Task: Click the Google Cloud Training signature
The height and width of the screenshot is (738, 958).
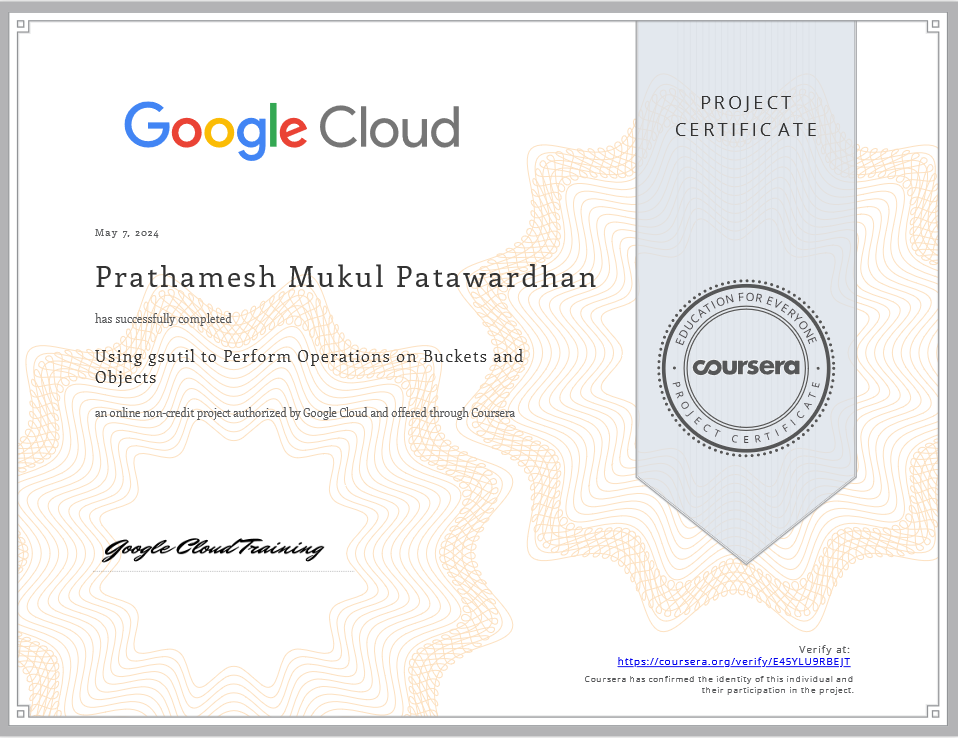Action: point(213,549)
